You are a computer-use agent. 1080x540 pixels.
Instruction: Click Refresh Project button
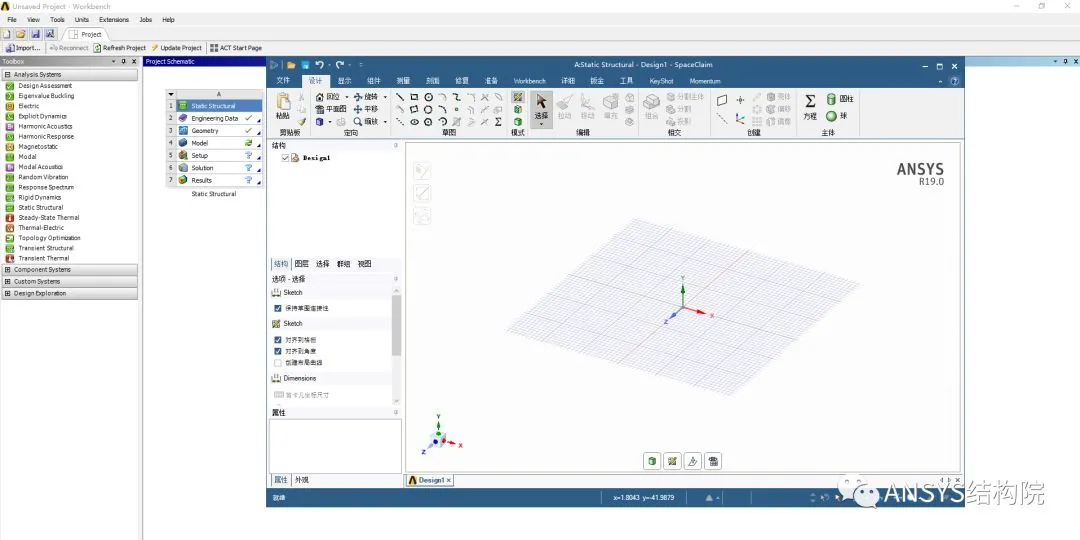point(120,48)
